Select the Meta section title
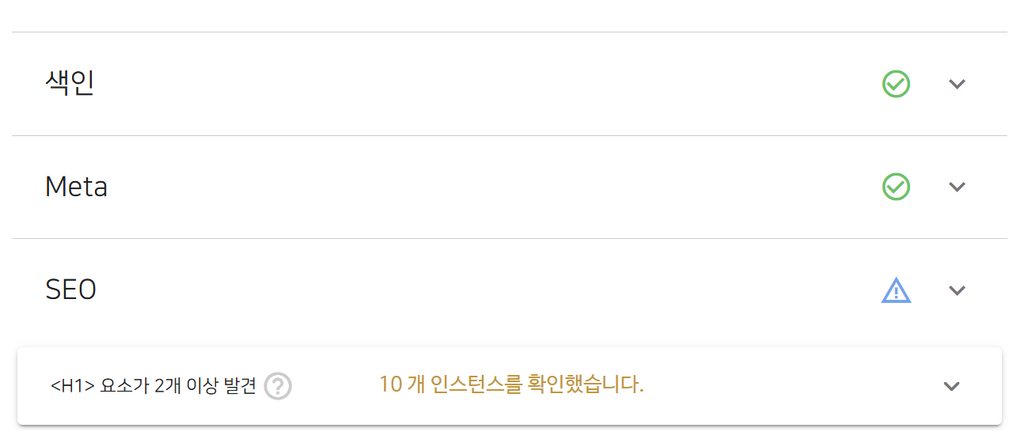 [x=76, y=188]
